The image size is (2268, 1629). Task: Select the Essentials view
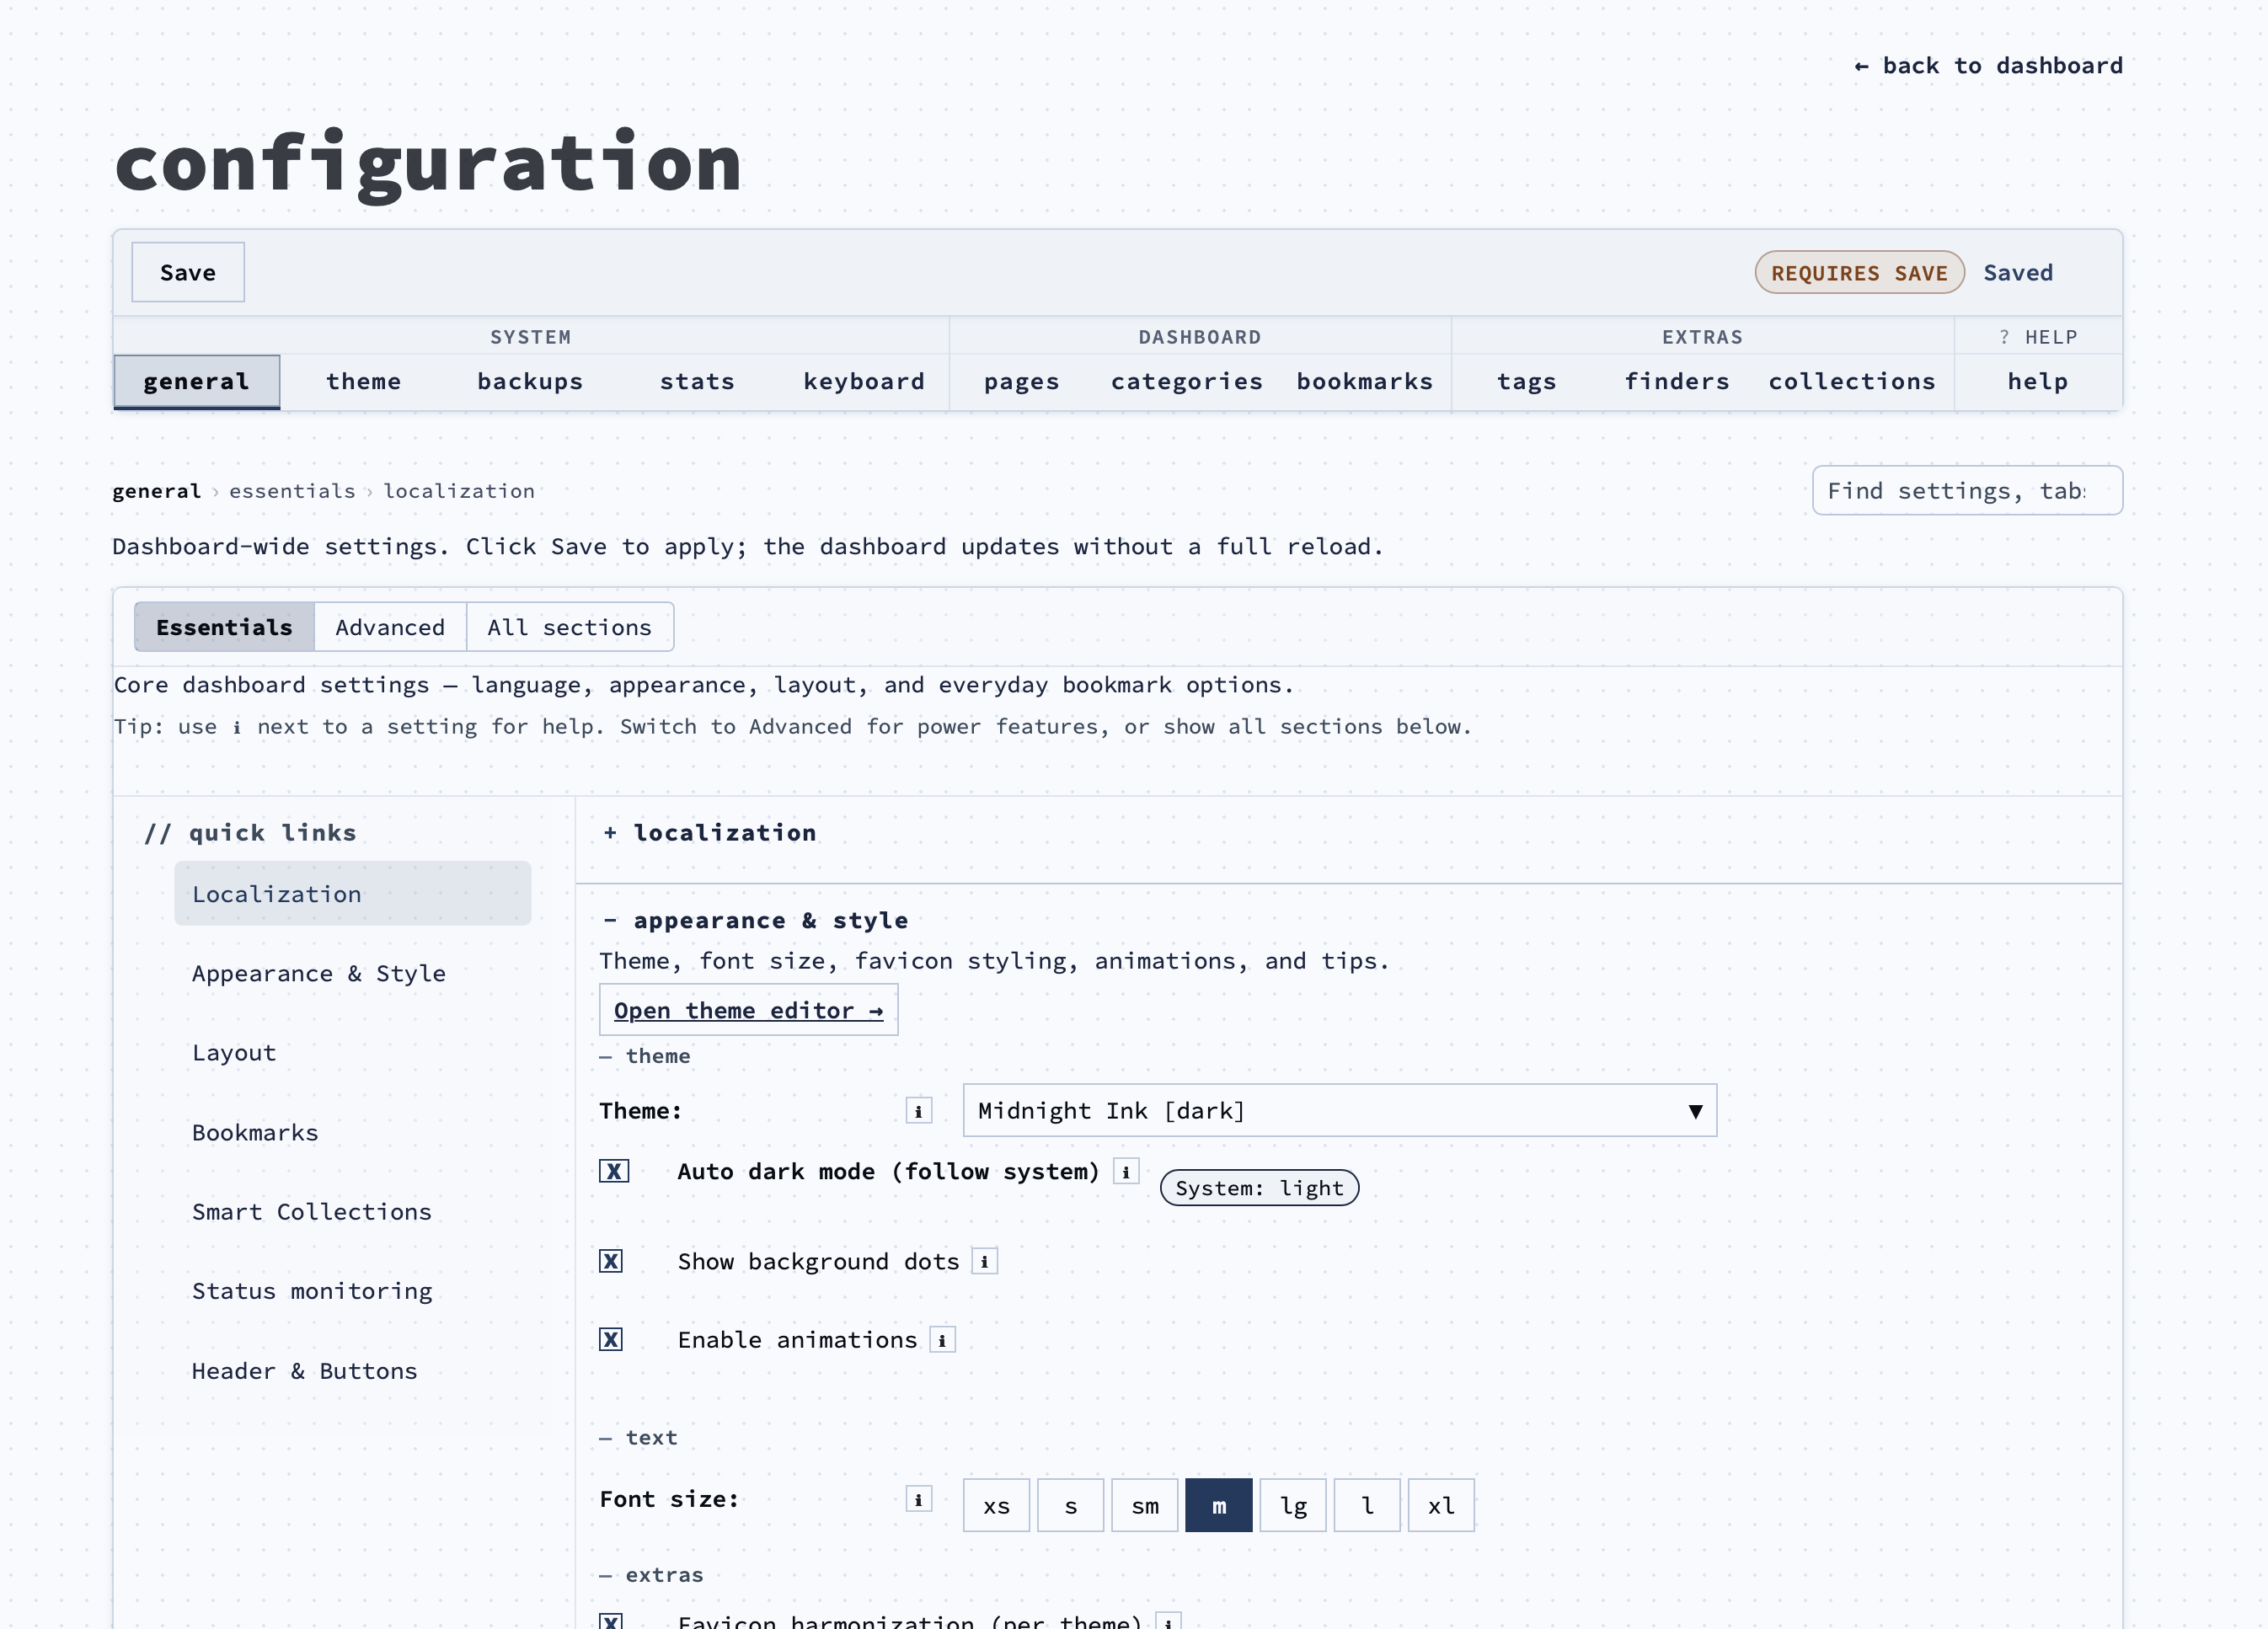[224, 627]
